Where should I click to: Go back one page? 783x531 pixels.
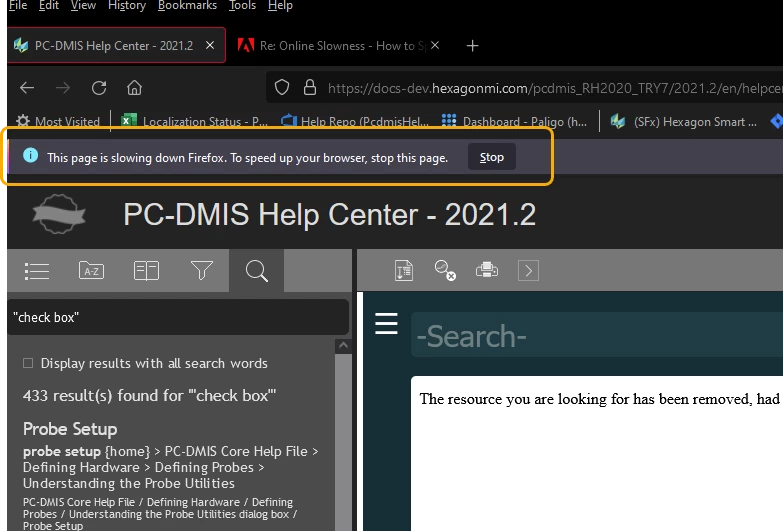(x=27, y=88)
